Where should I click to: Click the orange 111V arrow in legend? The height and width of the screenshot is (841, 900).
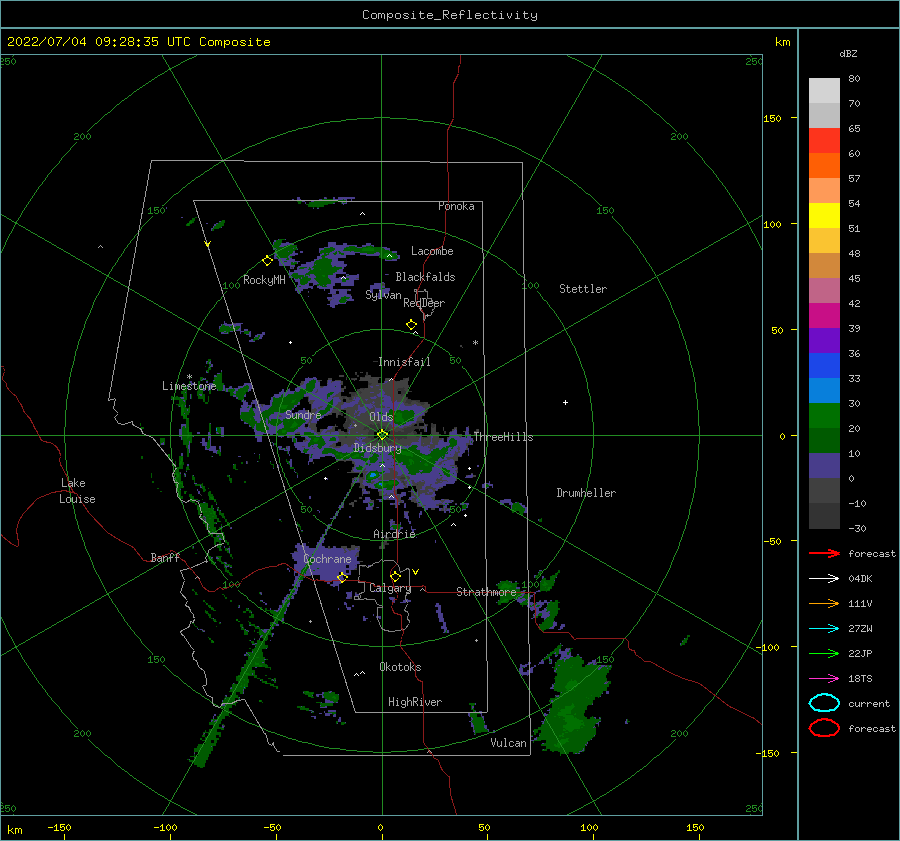click(824, 603)
